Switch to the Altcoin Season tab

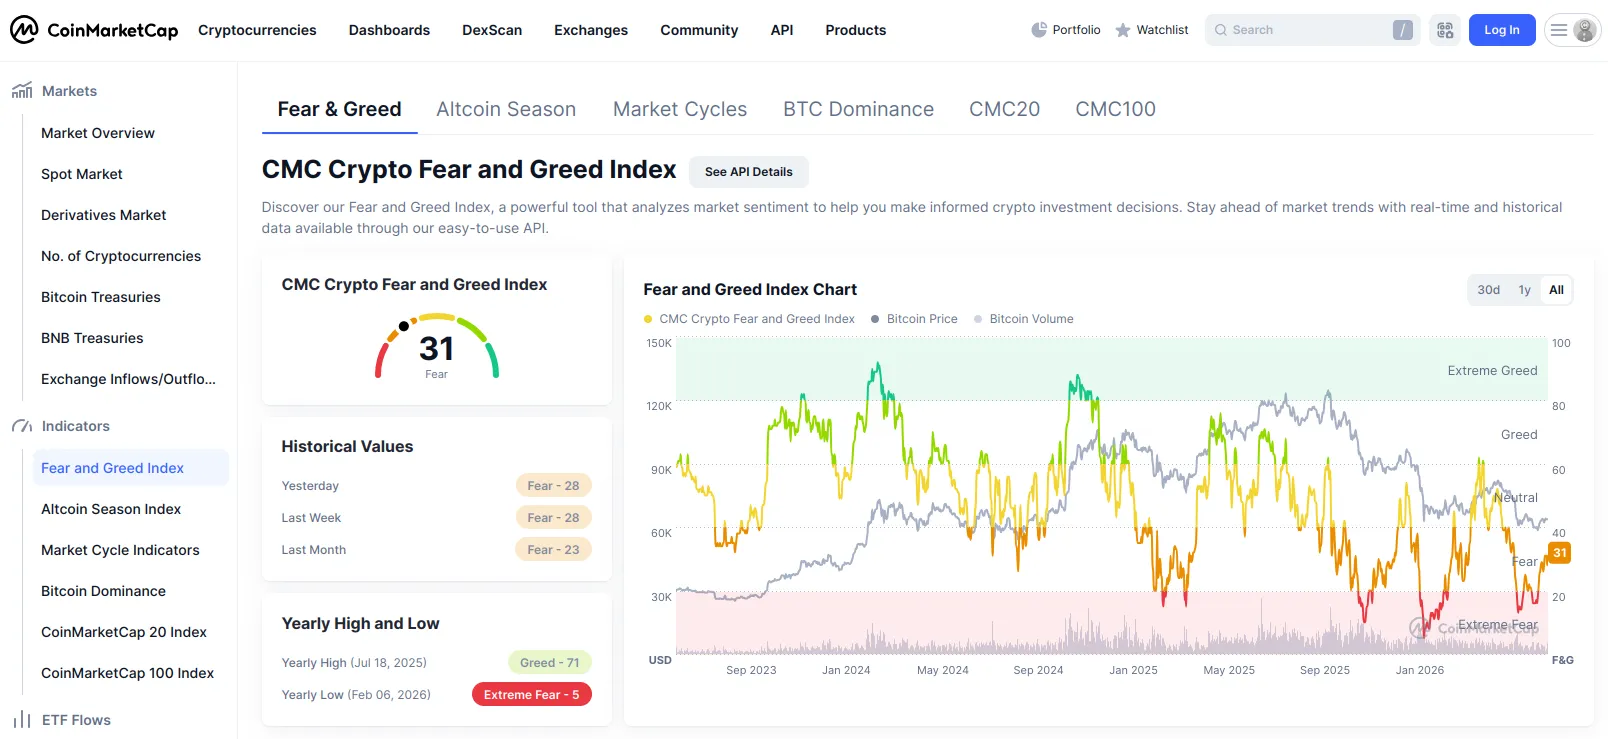(506, 109)
